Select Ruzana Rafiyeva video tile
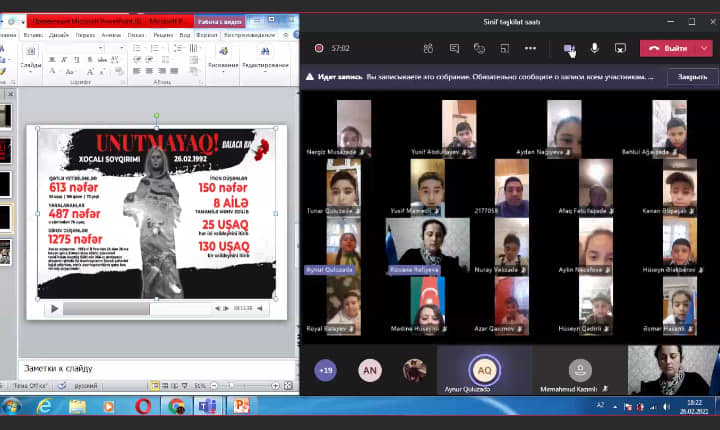The height and width of the screenshot is (430, 720). pos(428,247)
